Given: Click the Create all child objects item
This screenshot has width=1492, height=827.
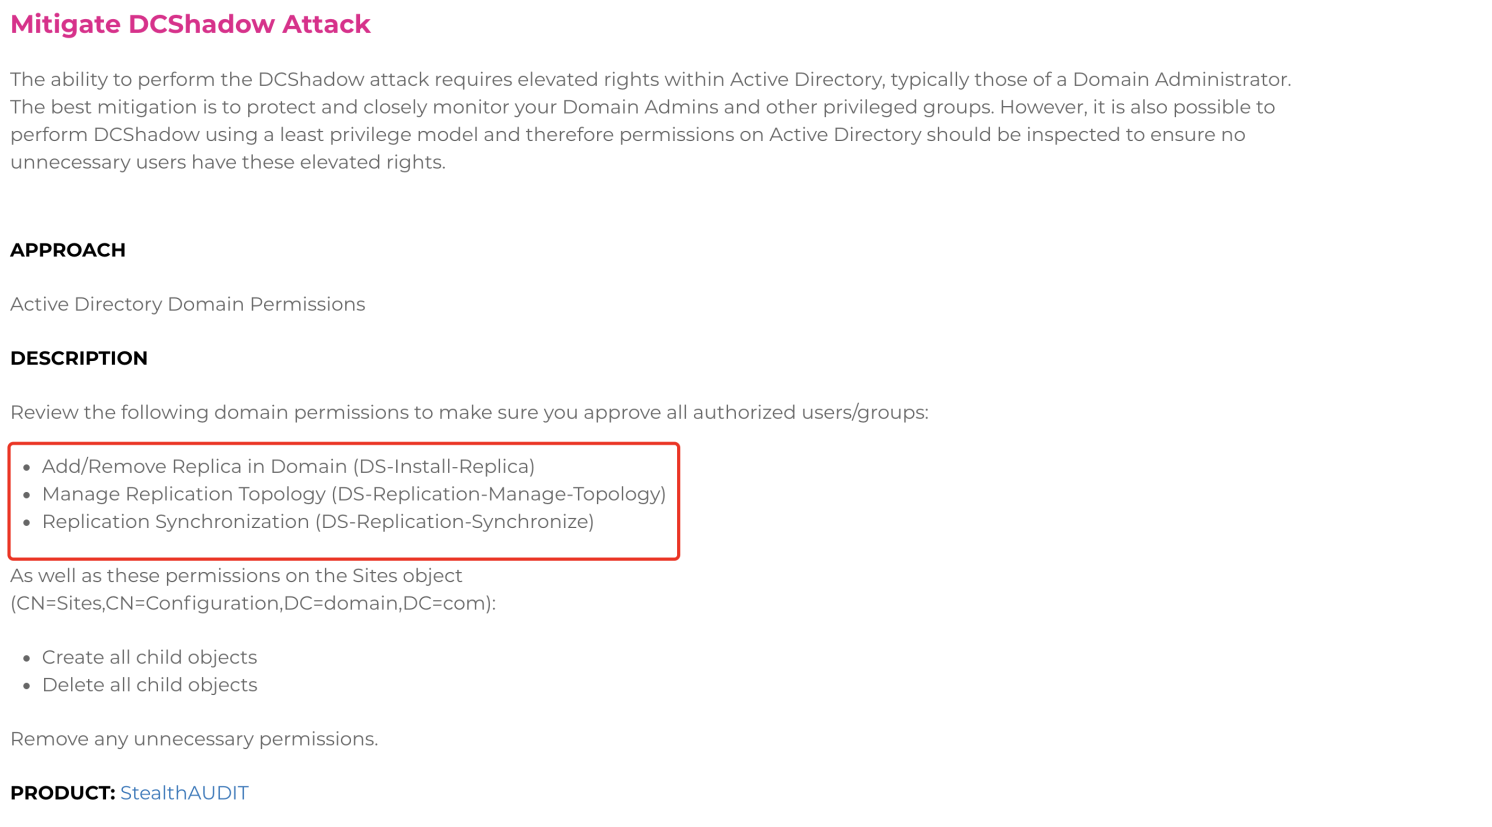Looking at the screenshot, I should click(x=149, y=657).
